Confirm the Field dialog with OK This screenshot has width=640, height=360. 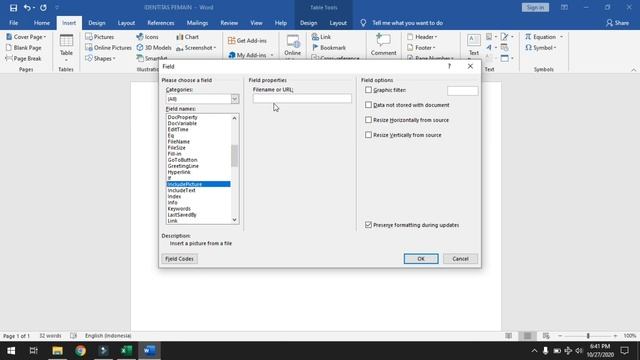pos(421,259)
